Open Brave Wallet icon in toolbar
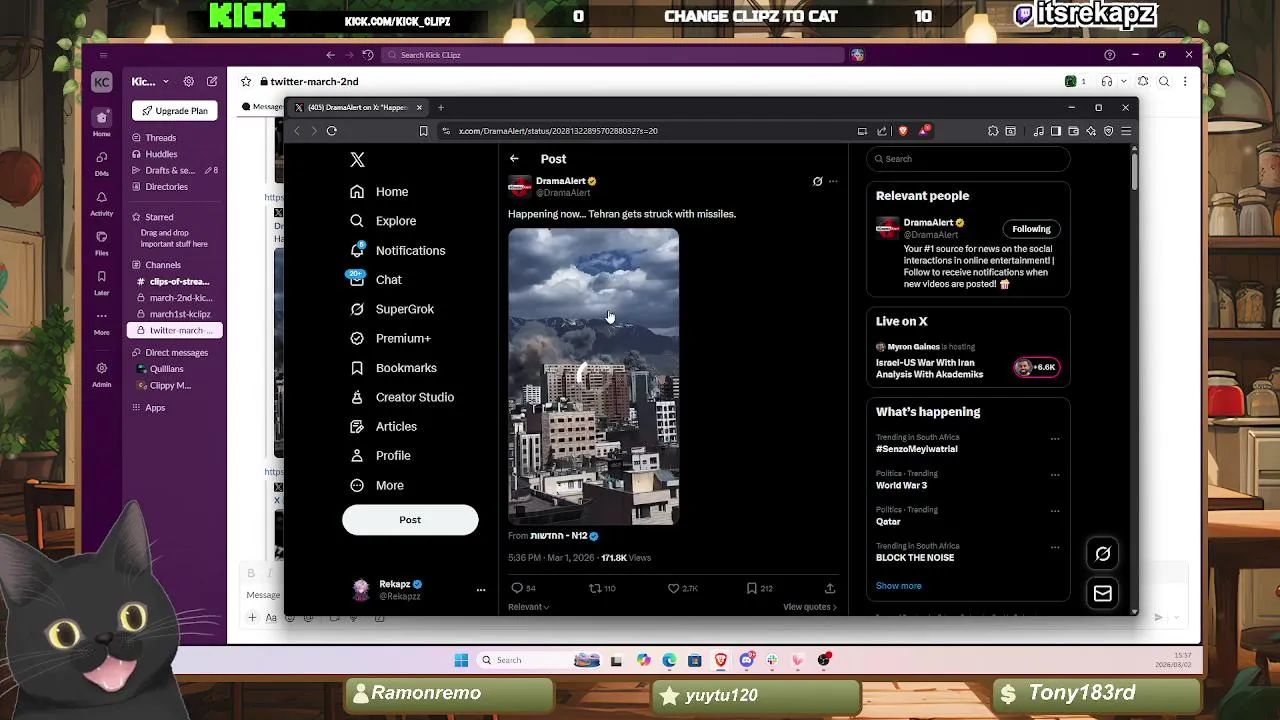The image size is (1280, 720). pos(1073,131)
